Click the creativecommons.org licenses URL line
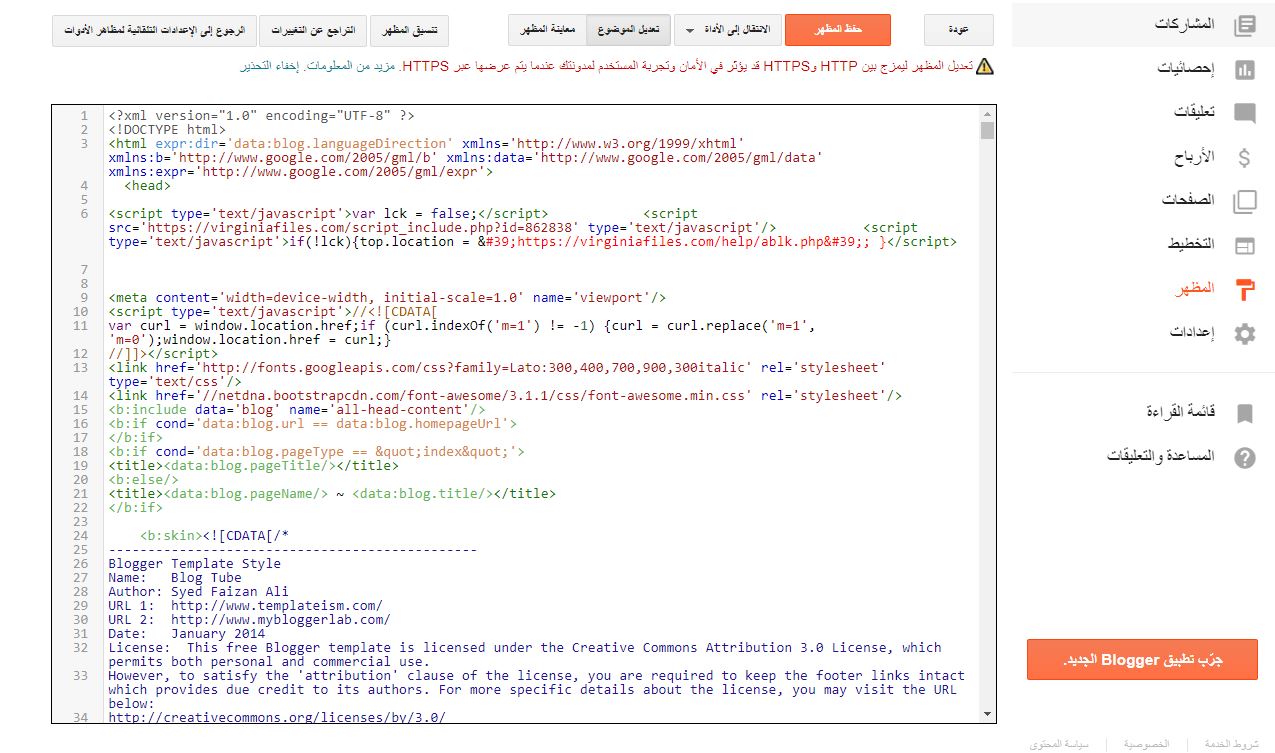 (x=277, y=717)
